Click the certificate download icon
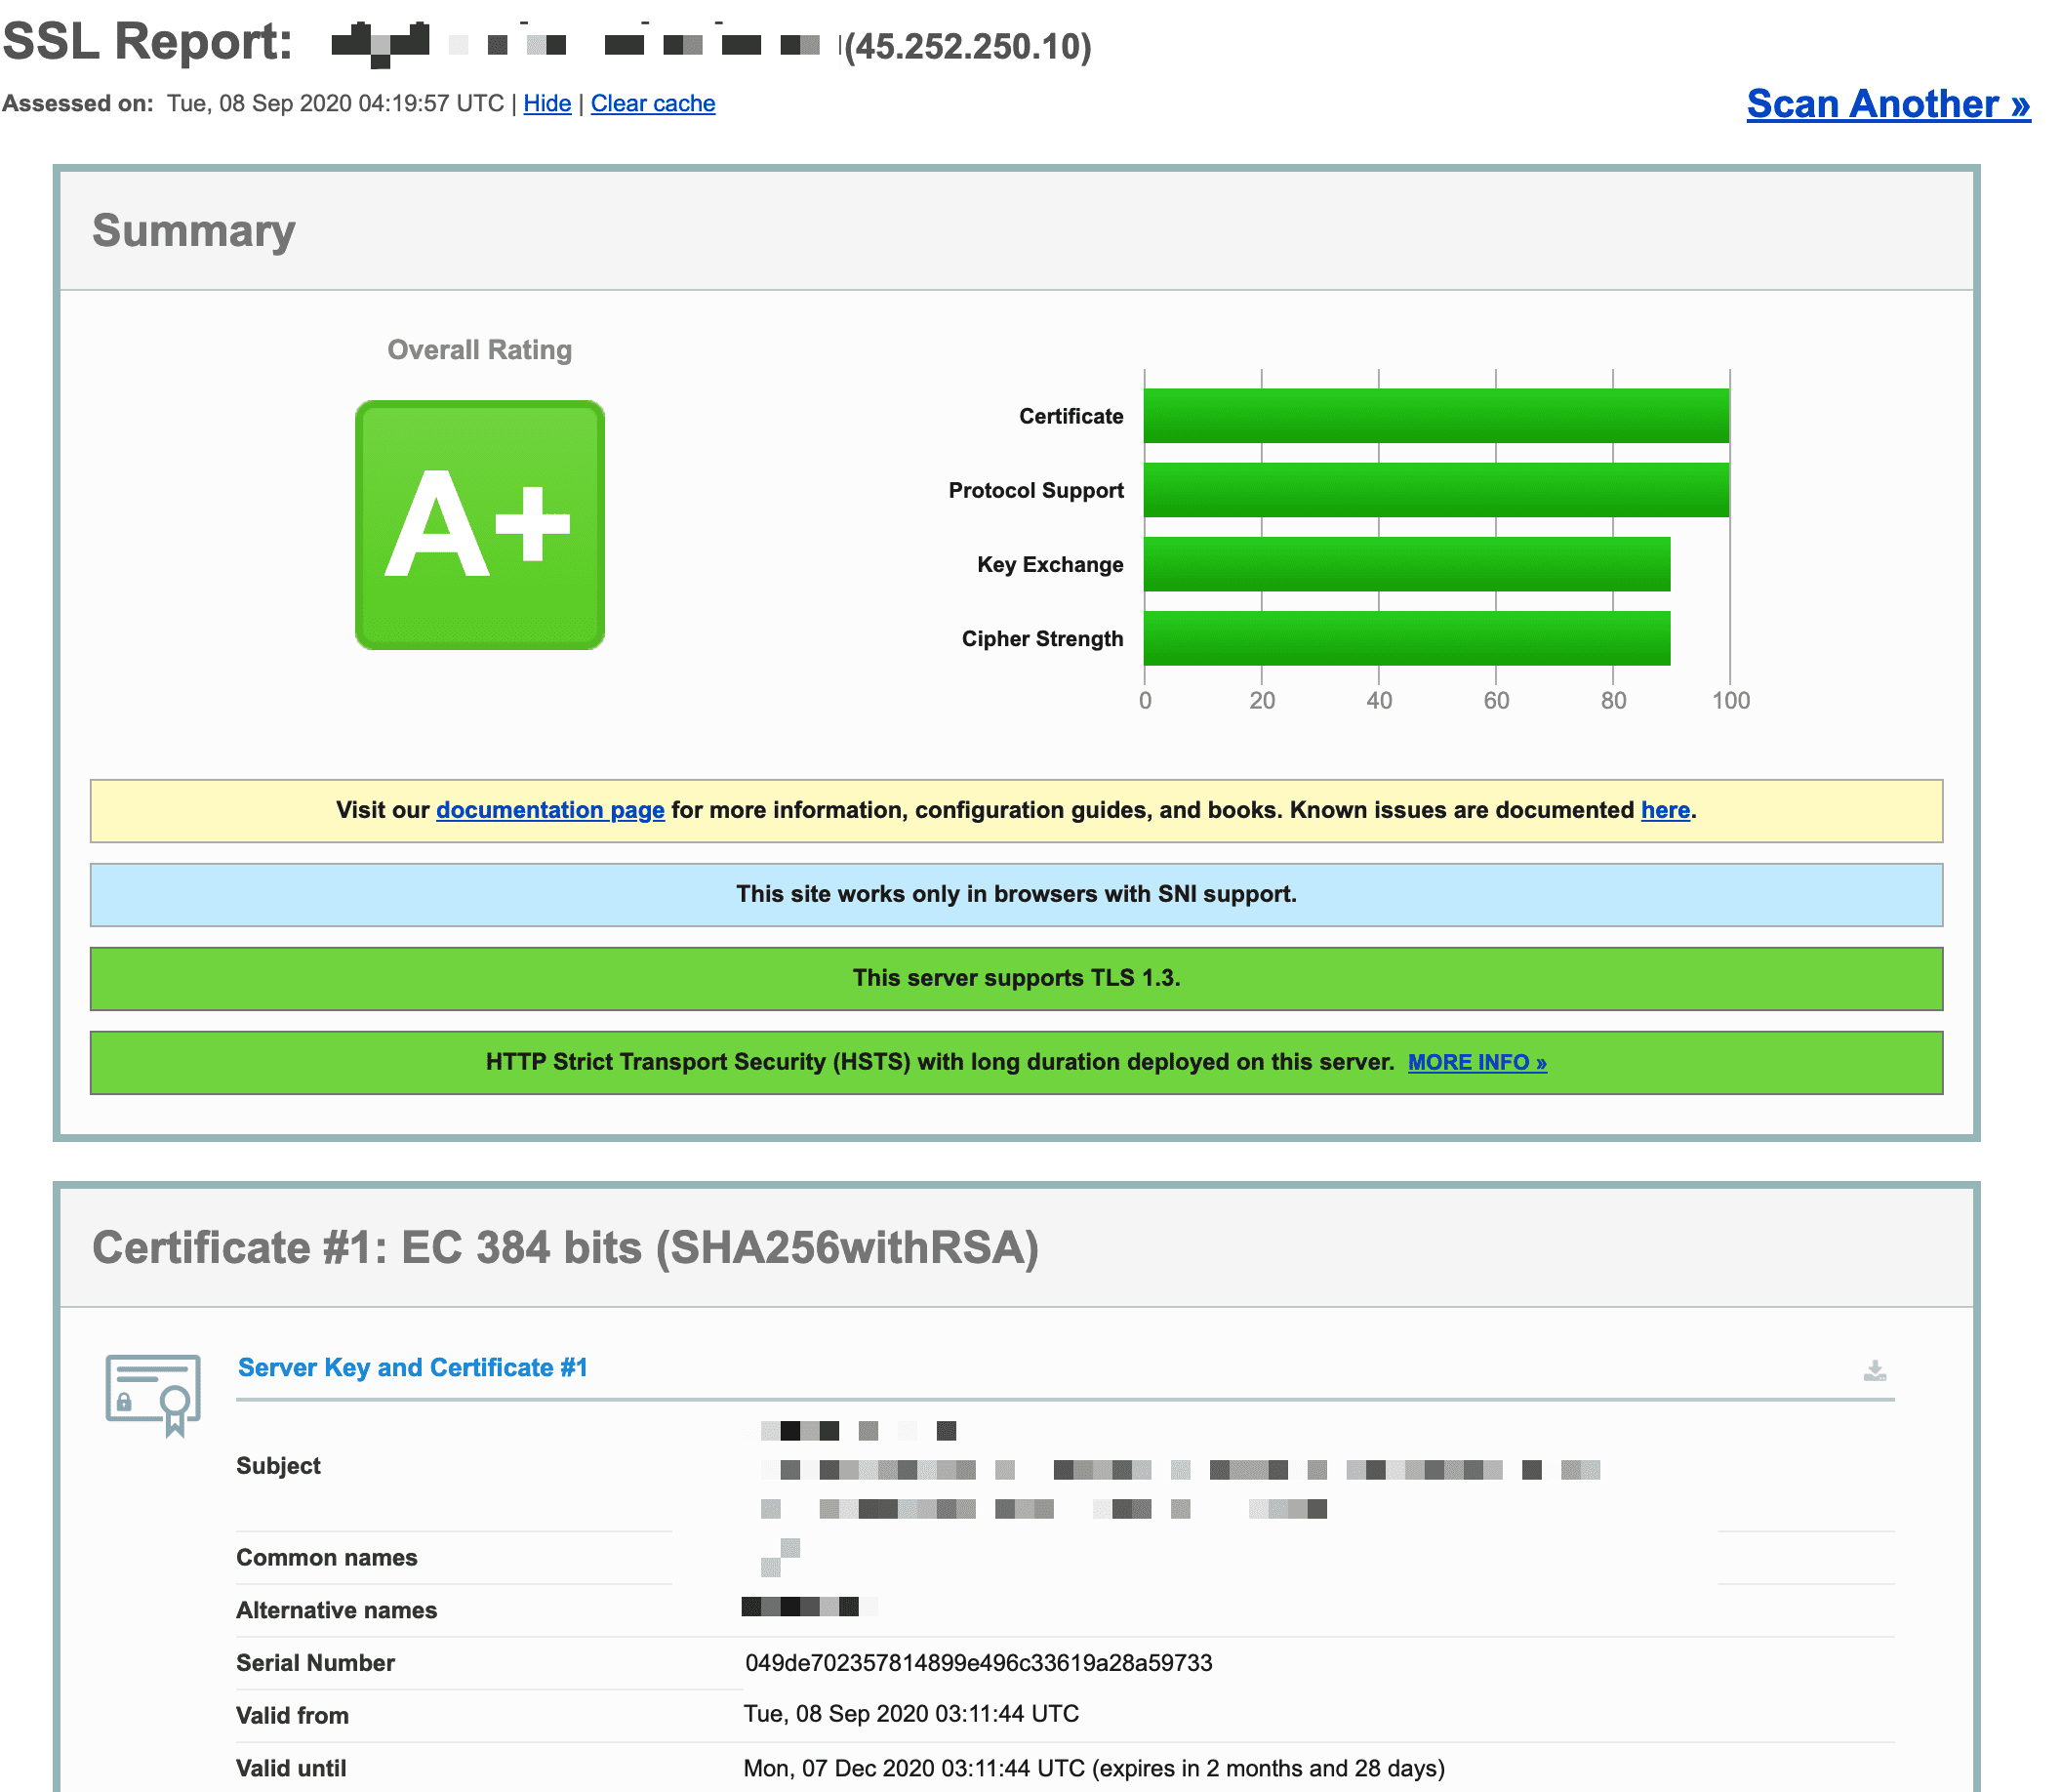The width and height of the screenshot is (2061, 1792). [1876, 1372]
